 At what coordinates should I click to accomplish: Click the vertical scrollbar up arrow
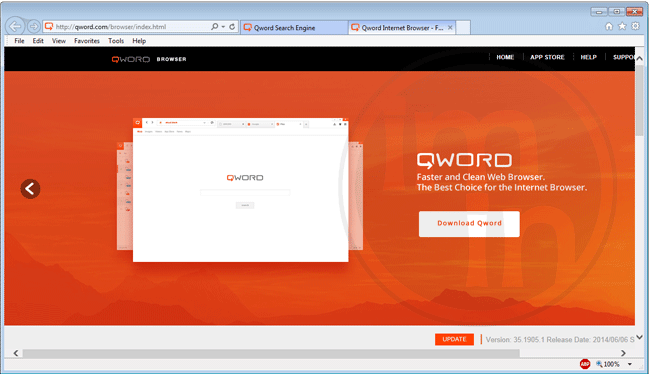[640, 59]
